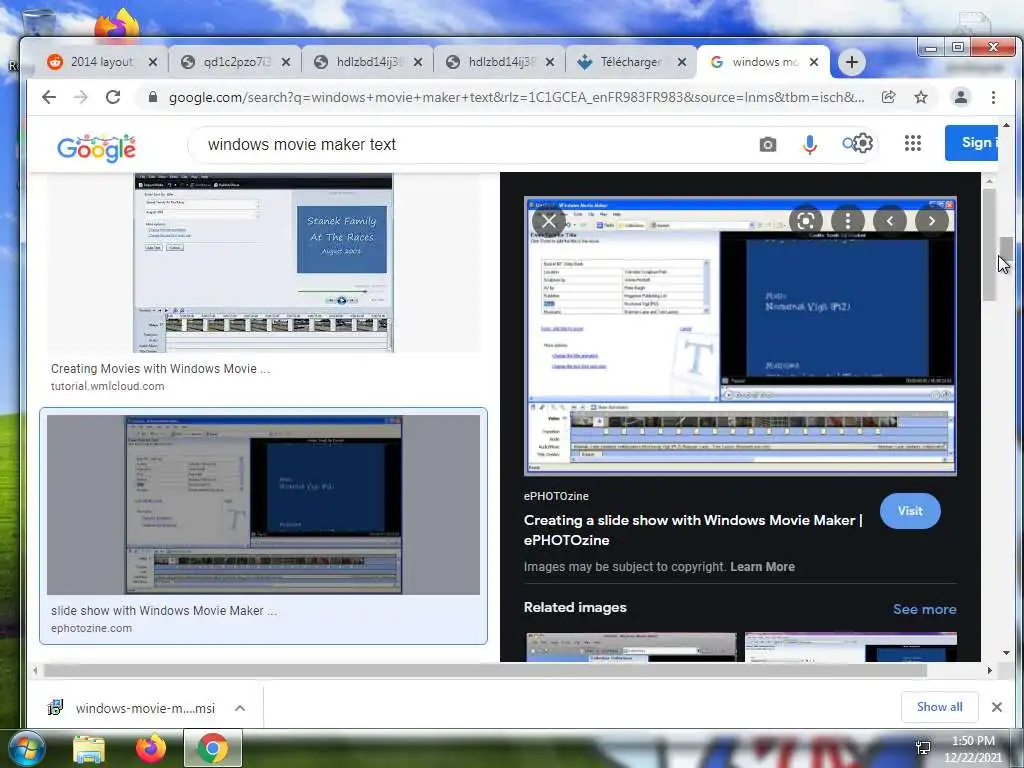Click the horizontal scrollbar right arrow
The height and width of the screenshot is (768, 1024).
989,671
